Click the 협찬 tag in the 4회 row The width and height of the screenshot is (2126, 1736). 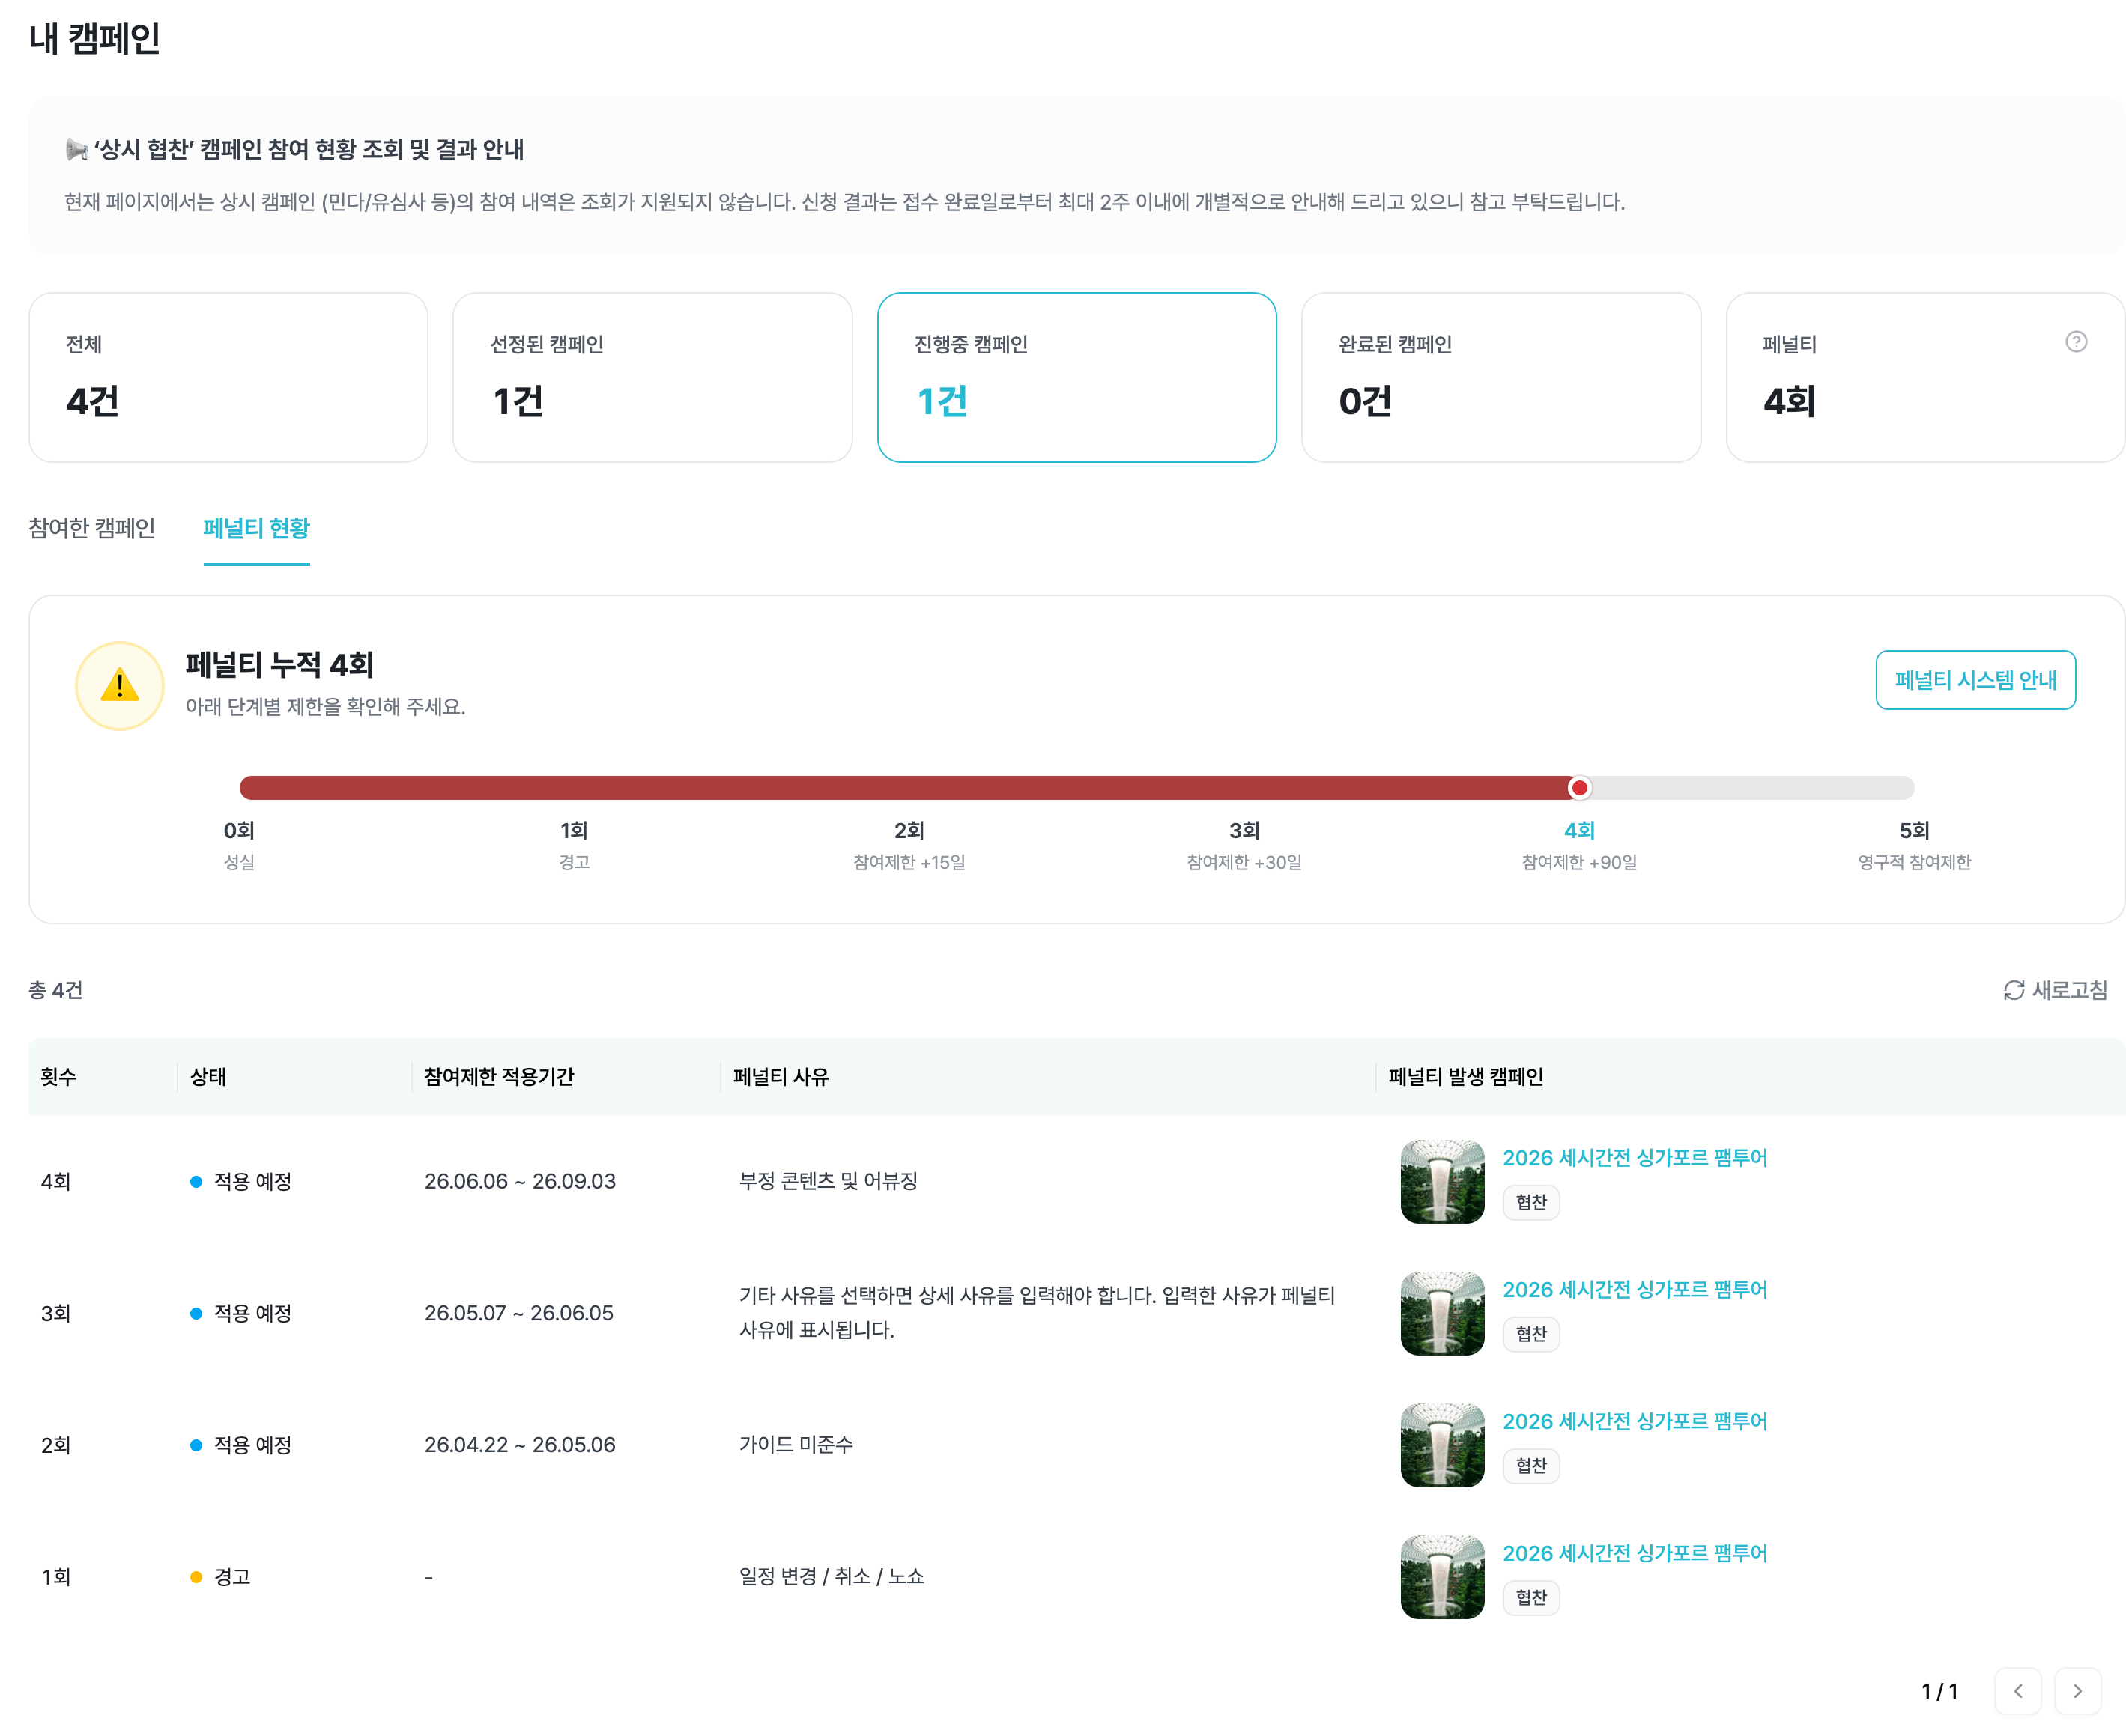click(1531, 1202)
